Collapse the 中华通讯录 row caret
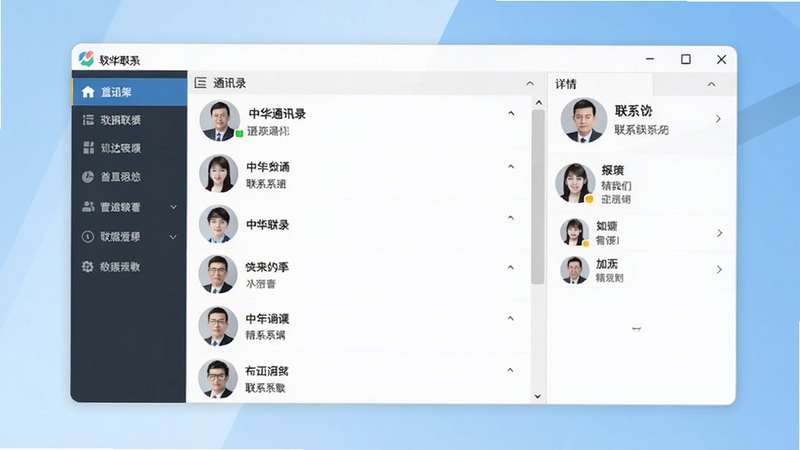Screen dimensions: 800x450 click(x=511, y=113)
